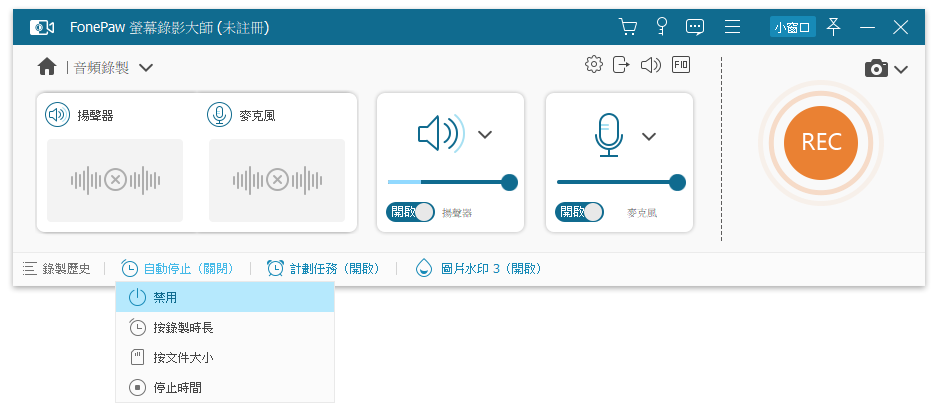Minimize the FonePaw window

867,27
